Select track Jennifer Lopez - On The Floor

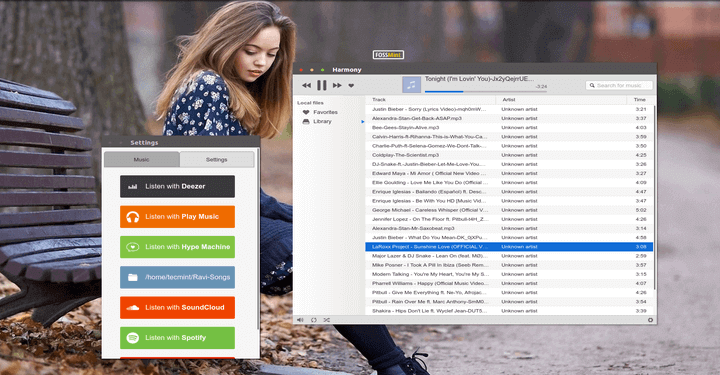tap(509, 219)
